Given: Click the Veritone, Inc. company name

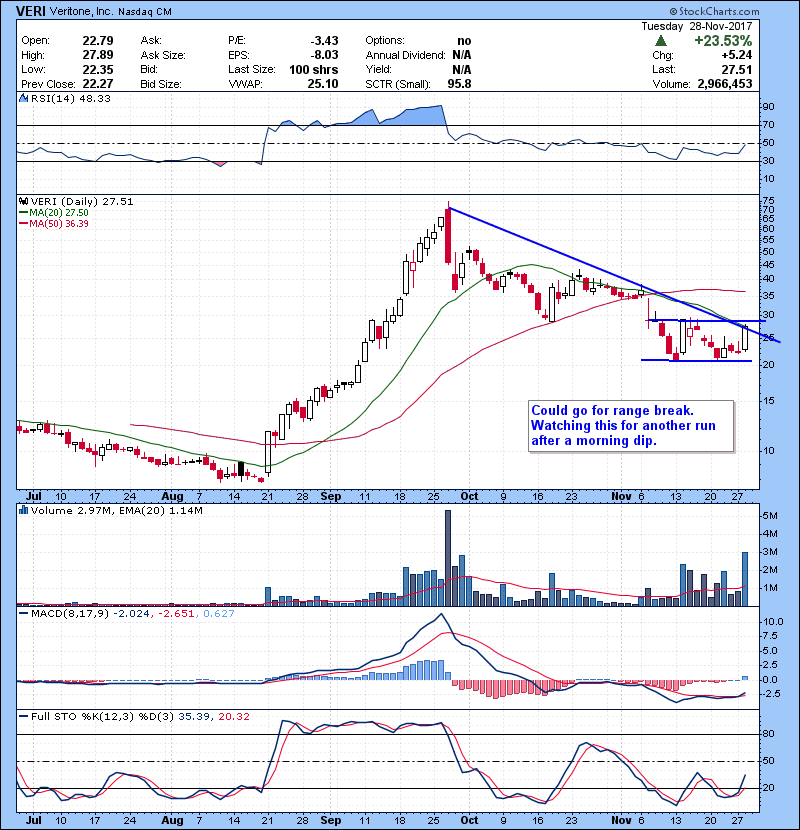Looking at the screenshot, I should point(82,11).
